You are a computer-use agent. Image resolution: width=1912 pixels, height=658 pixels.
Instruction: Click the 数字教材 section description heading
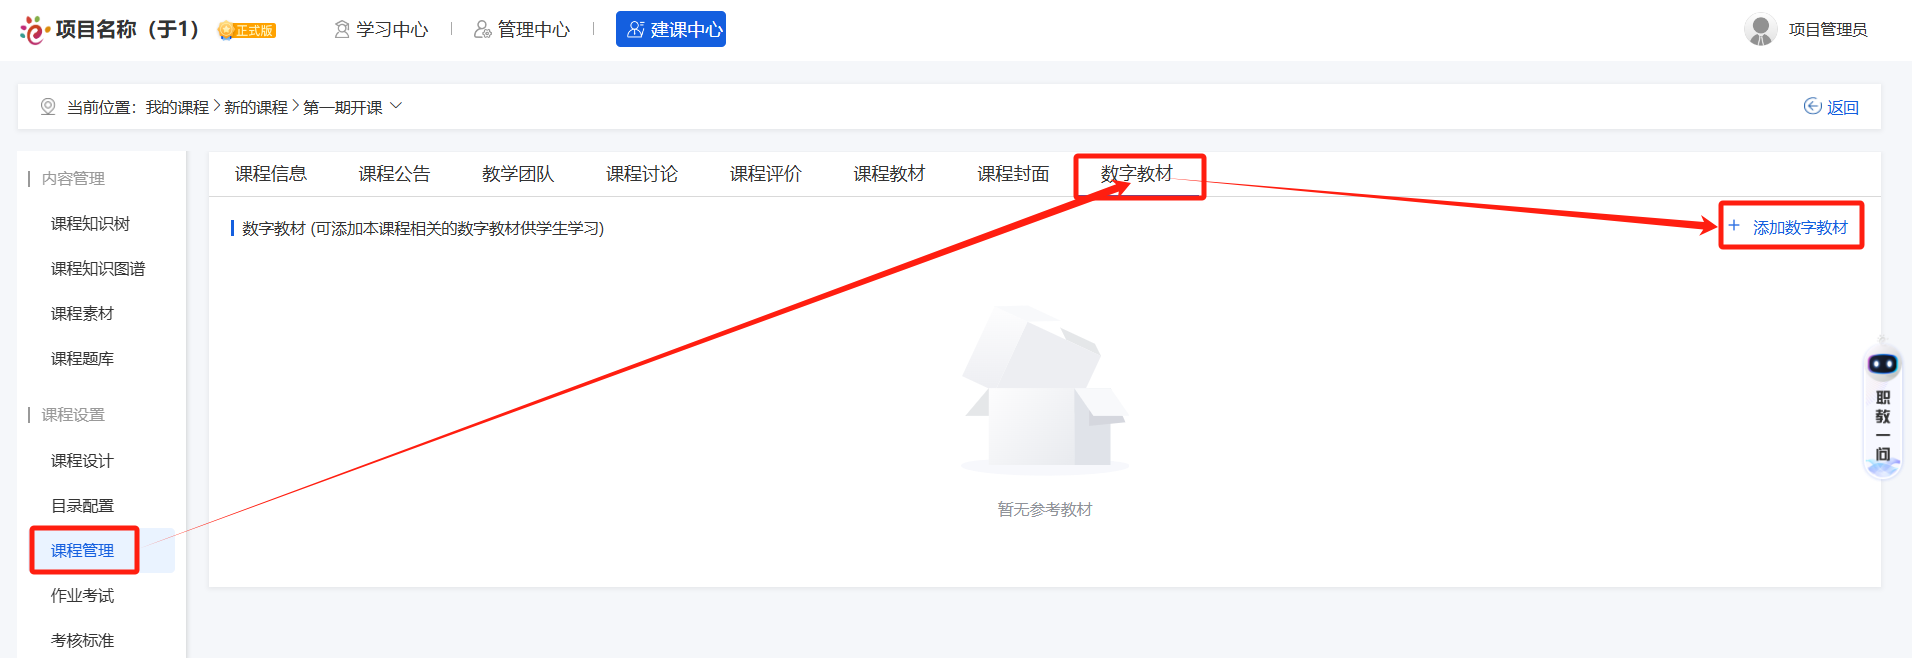point(423,229)
